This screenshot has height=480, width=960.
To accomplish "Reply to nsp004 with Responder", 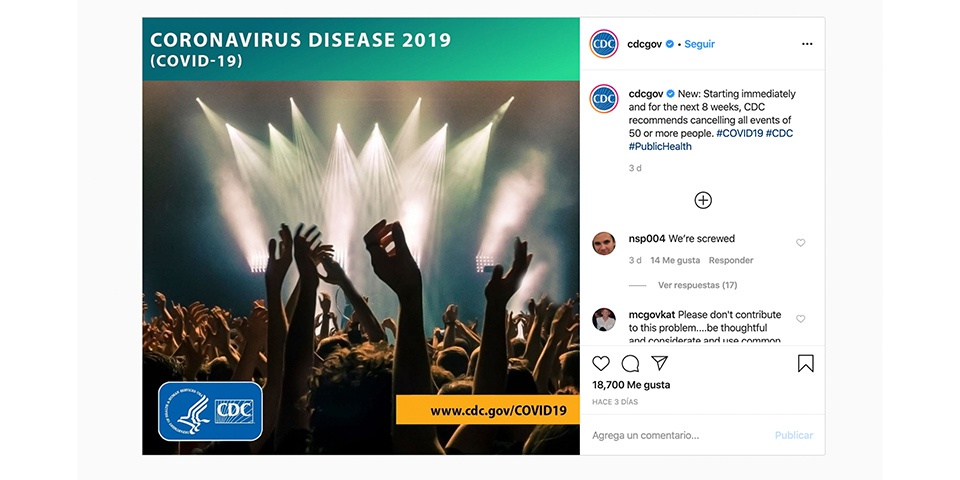I will click(731, 260).
